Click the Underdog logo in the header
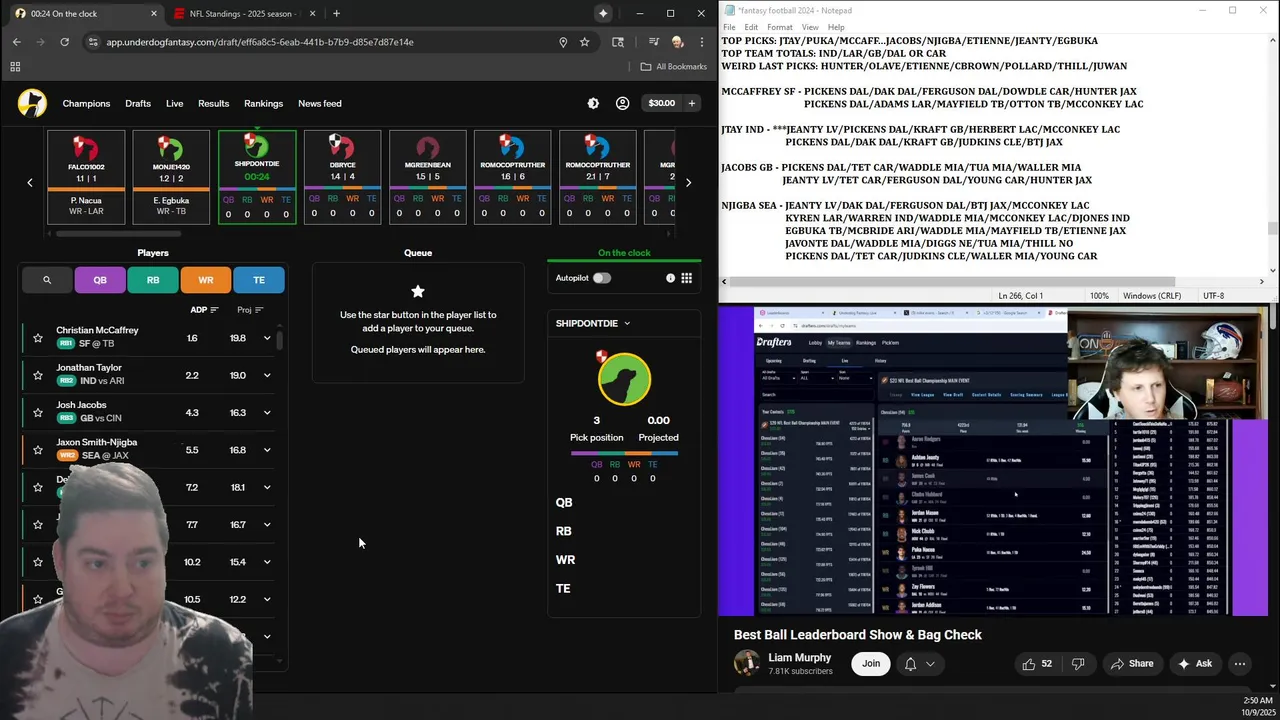The width and height of the screenshot is (1280, 720). pyautogui.click(x=32, y=103)
